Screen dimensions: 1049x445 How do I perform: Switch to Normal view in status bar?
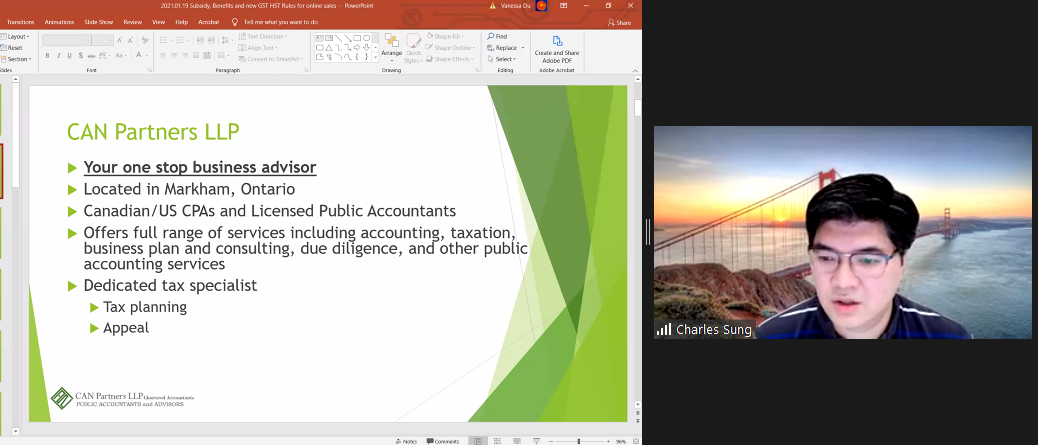pos(478,441)
